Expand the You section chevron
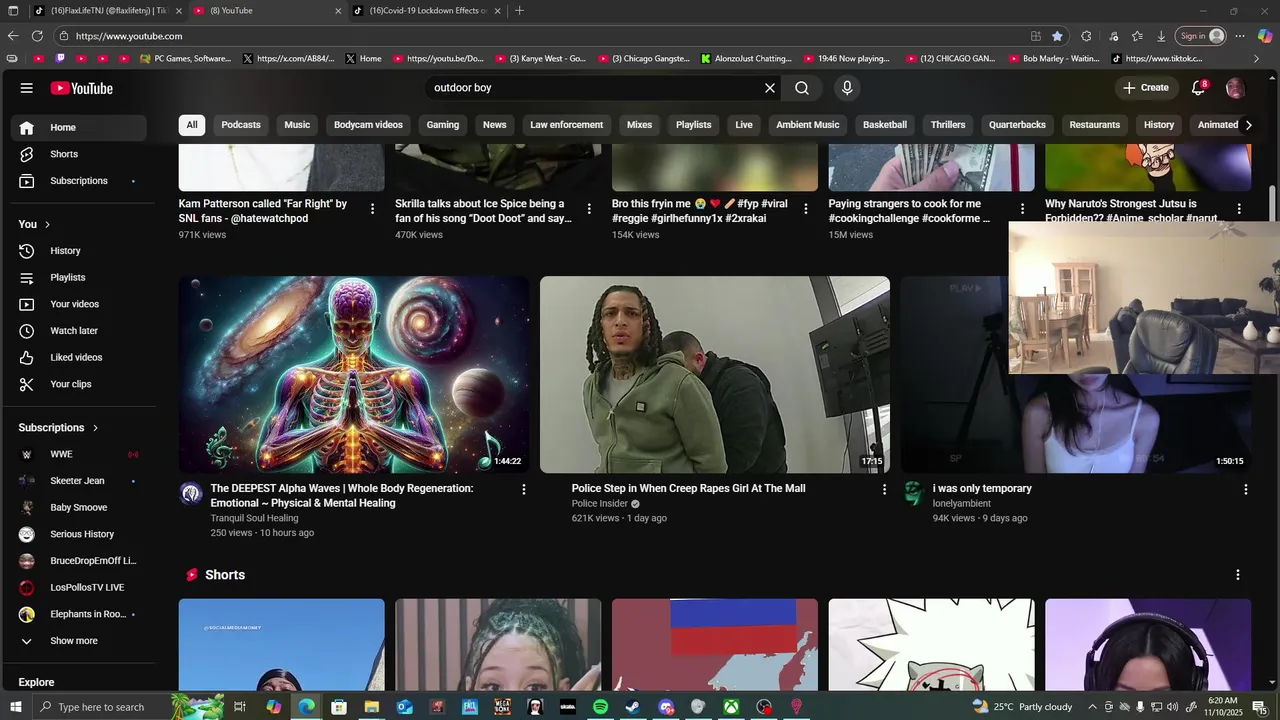The image size is (1280, 720). coord(47,224)
